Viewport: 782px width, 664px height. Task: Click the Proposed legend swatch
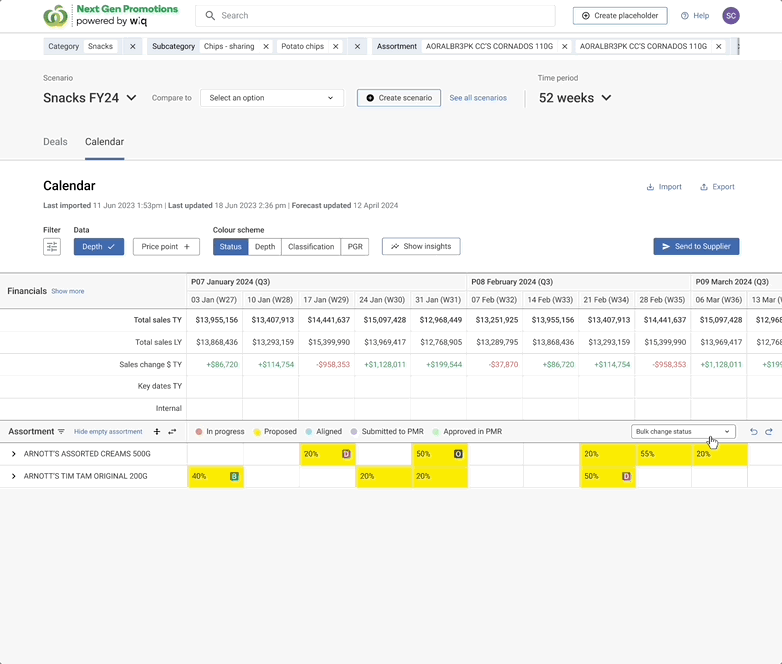point(257,432)
